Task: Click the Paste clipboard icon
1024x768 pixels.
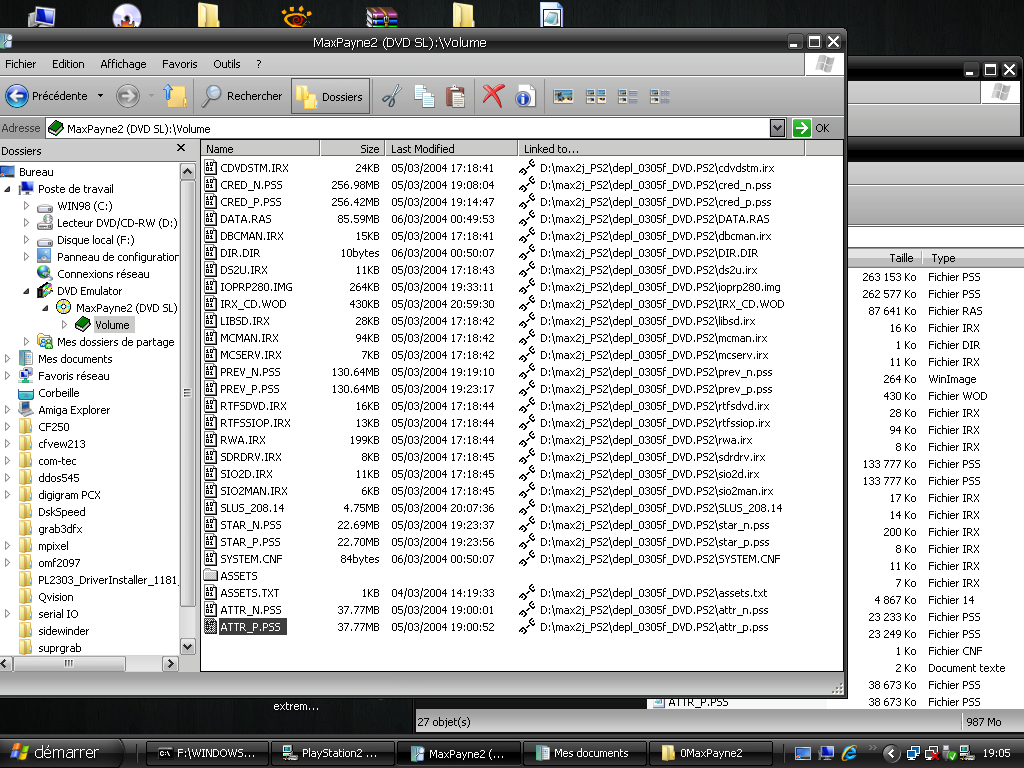Action: click(x=455, y=97)
